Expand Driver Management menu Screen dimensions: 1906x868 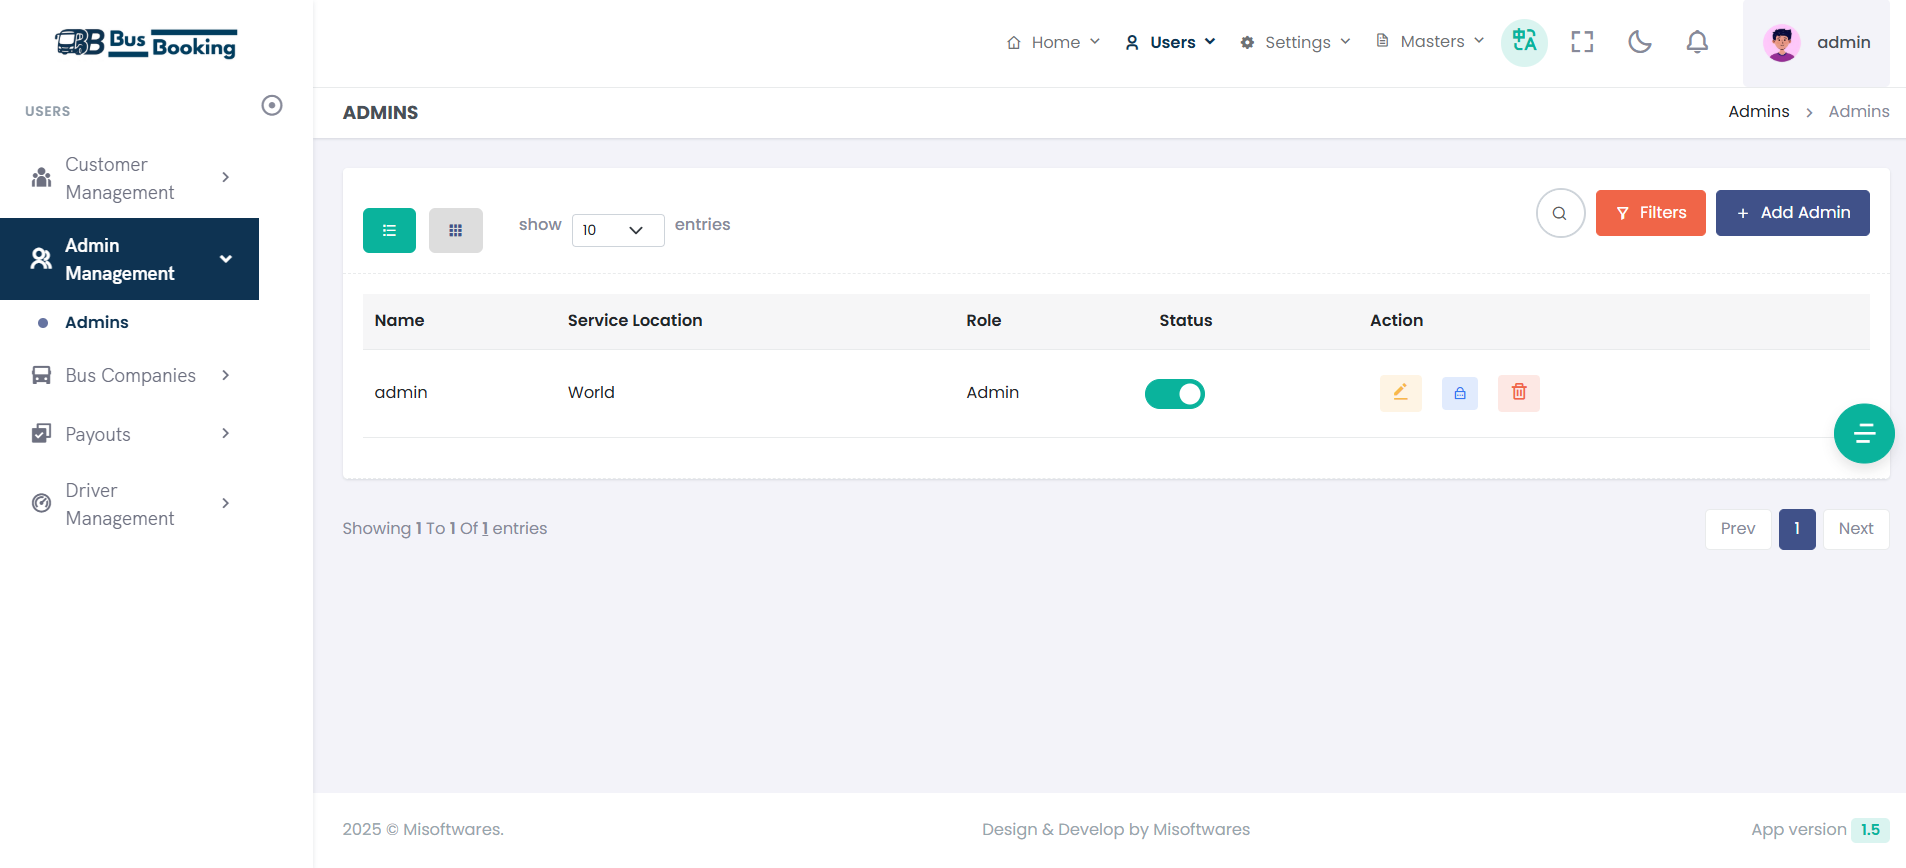coord(130,504)
